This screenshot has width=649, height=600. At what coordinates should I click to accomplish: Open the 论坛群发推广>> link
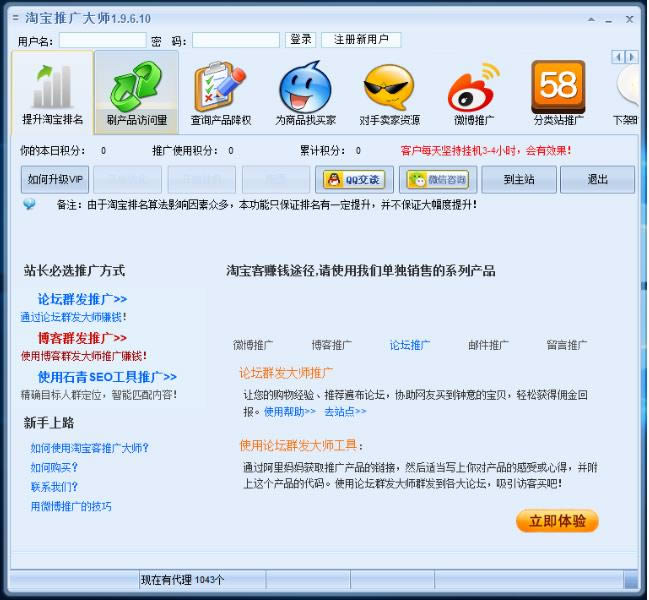[82, 299]
